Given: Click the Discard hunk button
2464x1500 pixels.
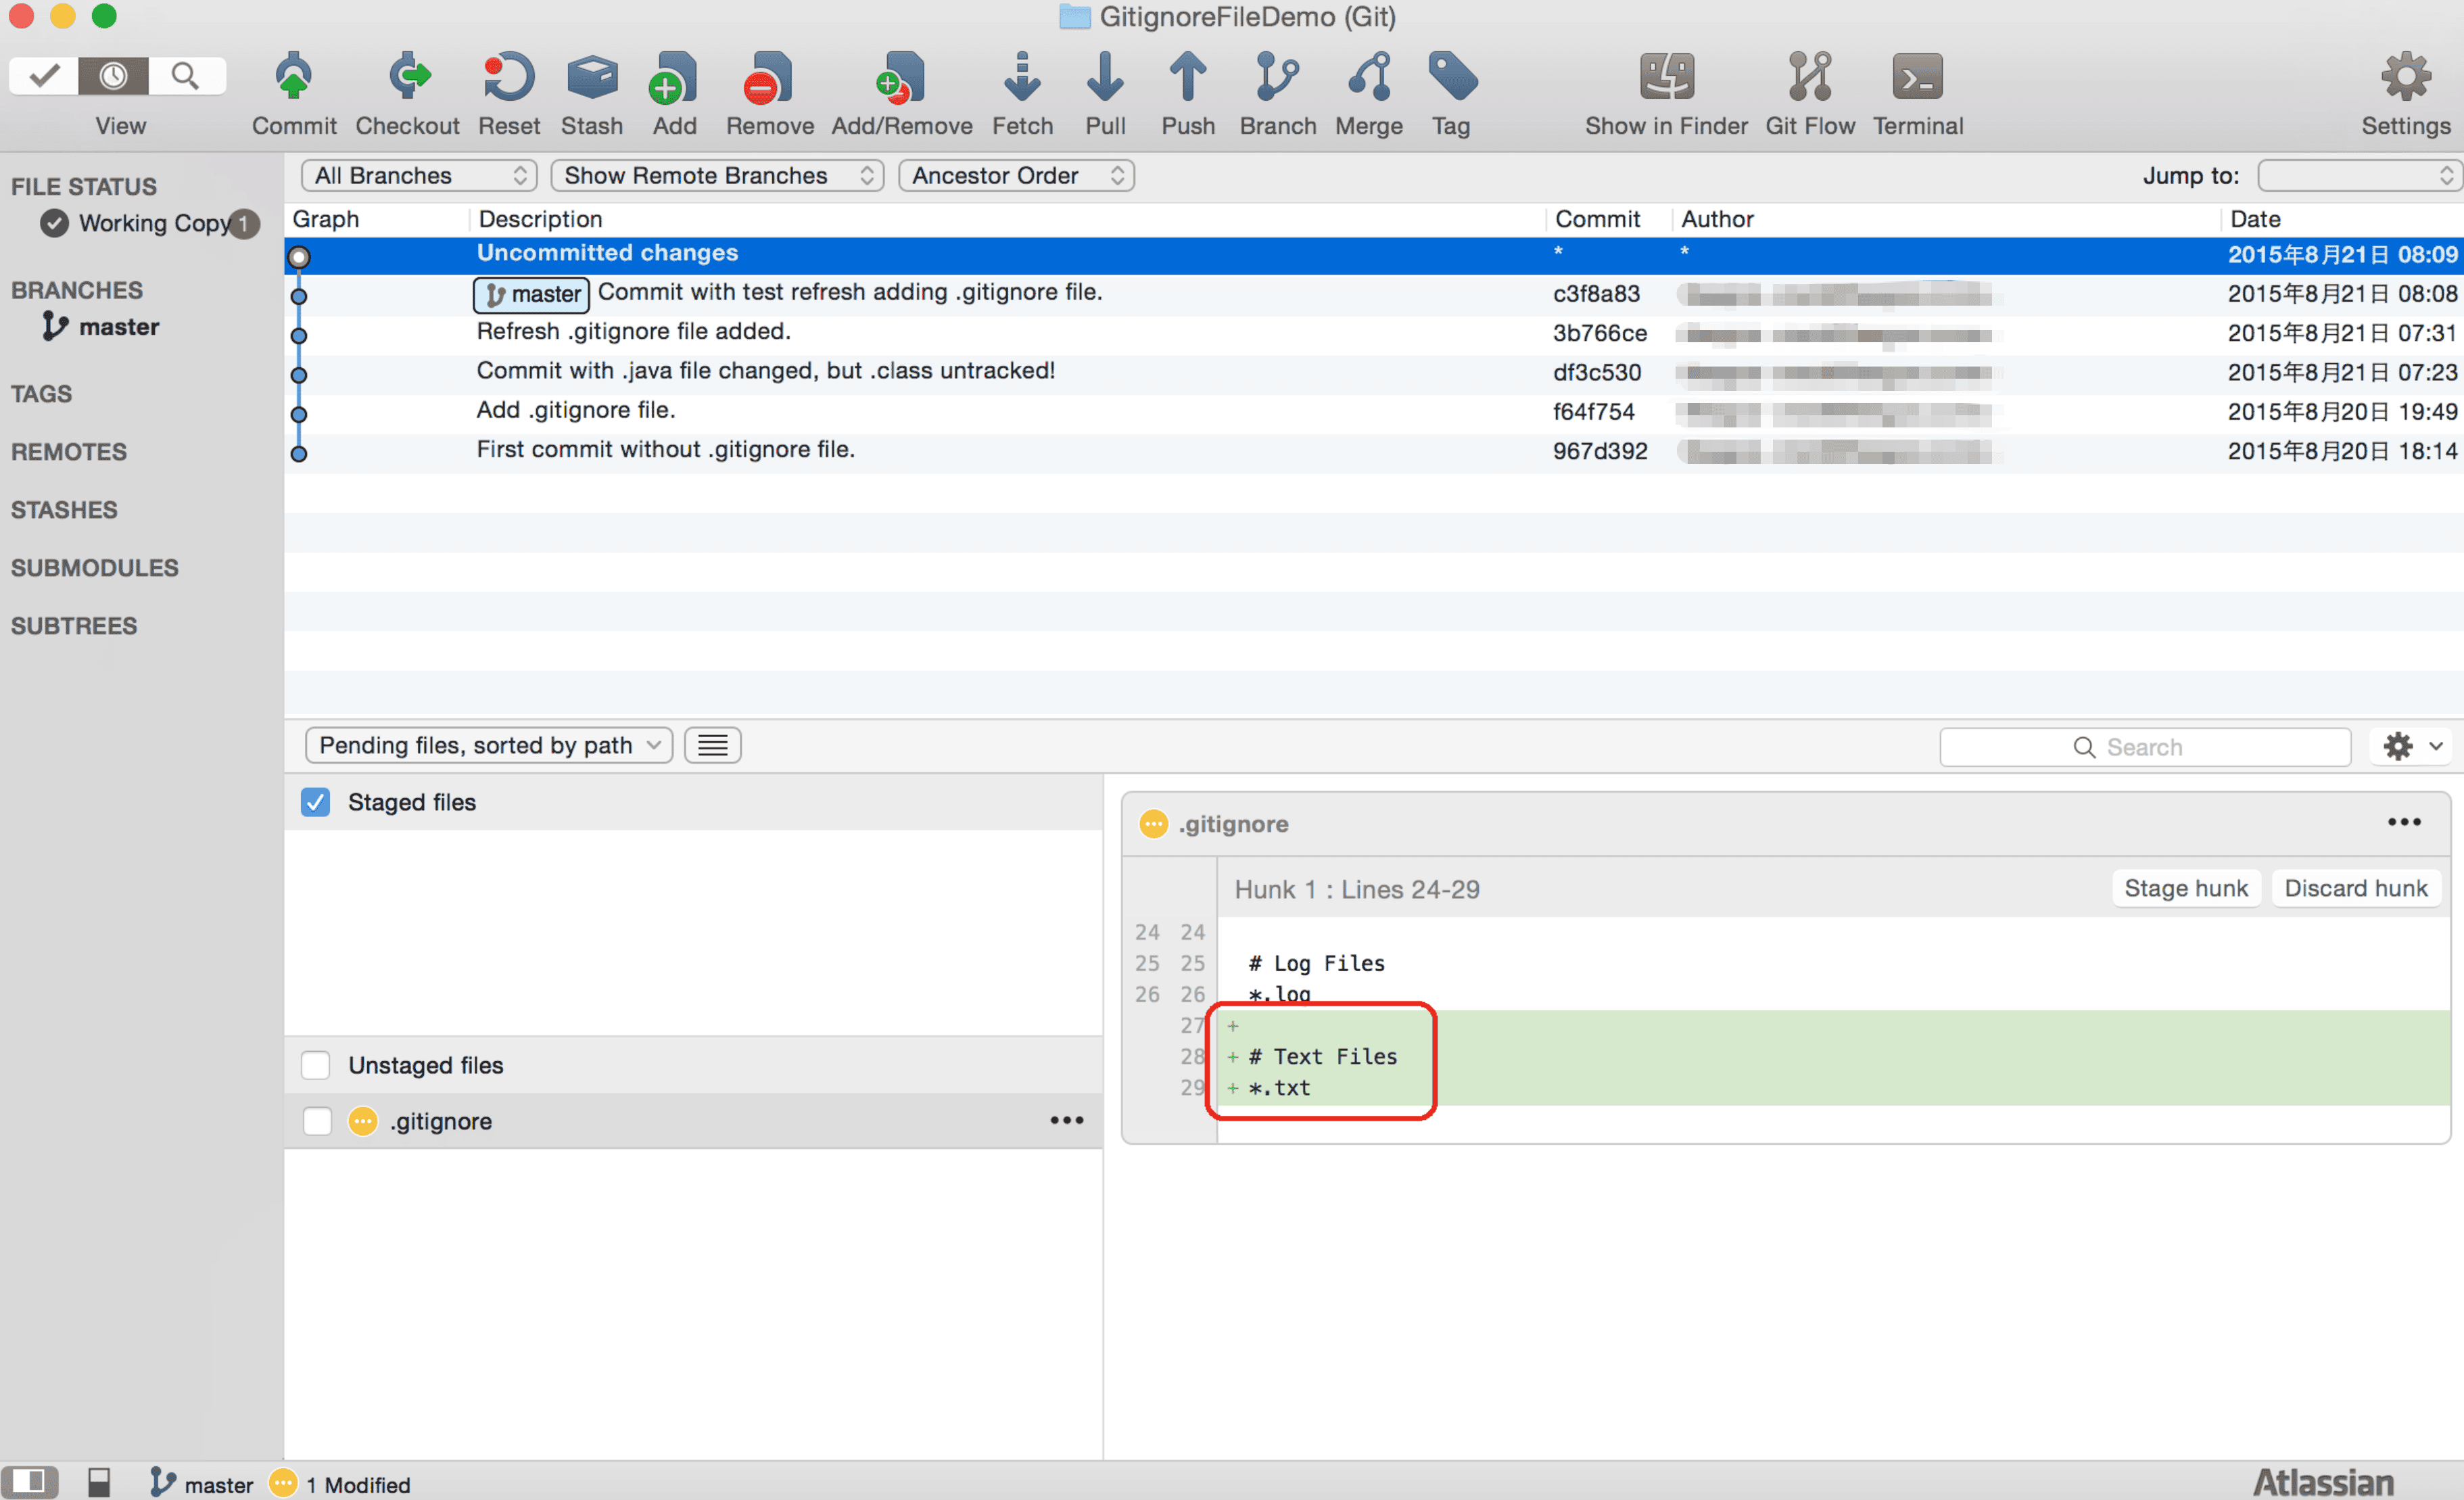Looking at the screenshot, I should point(2355,888).
